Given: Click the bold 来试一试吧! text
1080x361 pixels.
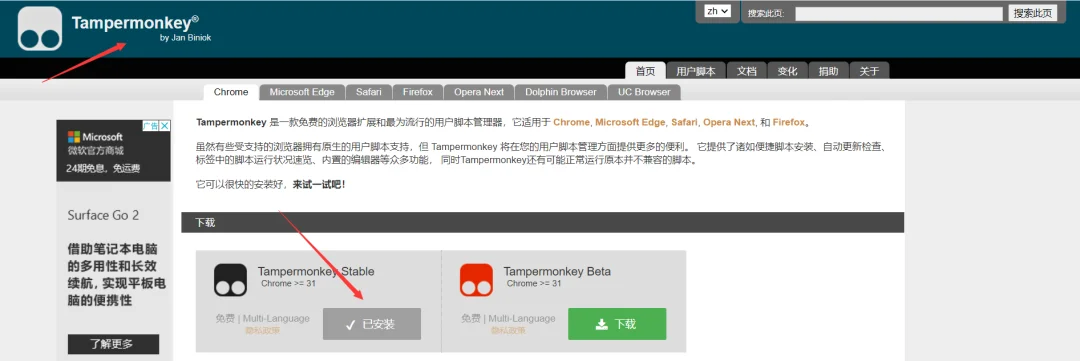Looking at the screenshot, I should (x=319, y=185).
